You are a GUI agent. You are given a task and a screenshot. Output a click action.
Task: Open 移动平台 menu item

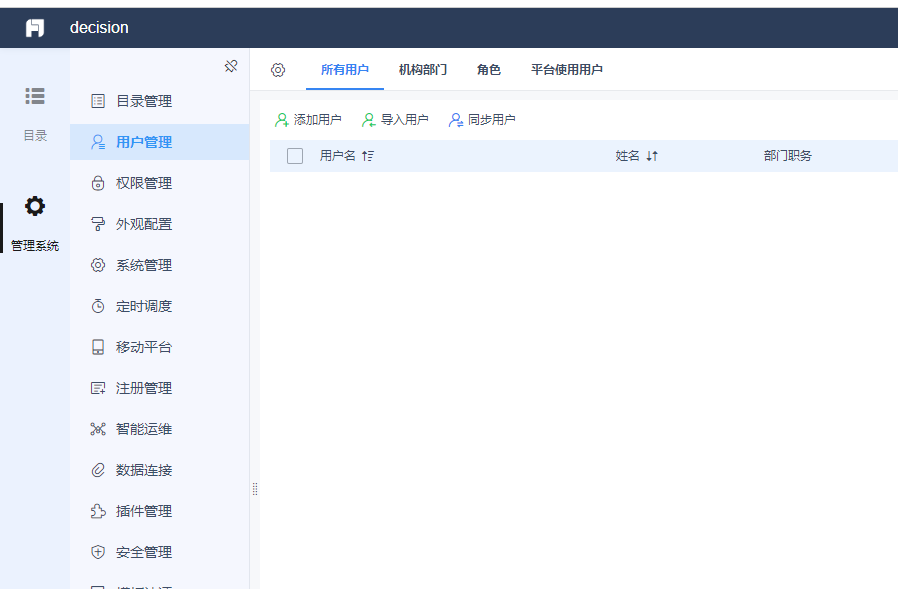coord(159,347)
